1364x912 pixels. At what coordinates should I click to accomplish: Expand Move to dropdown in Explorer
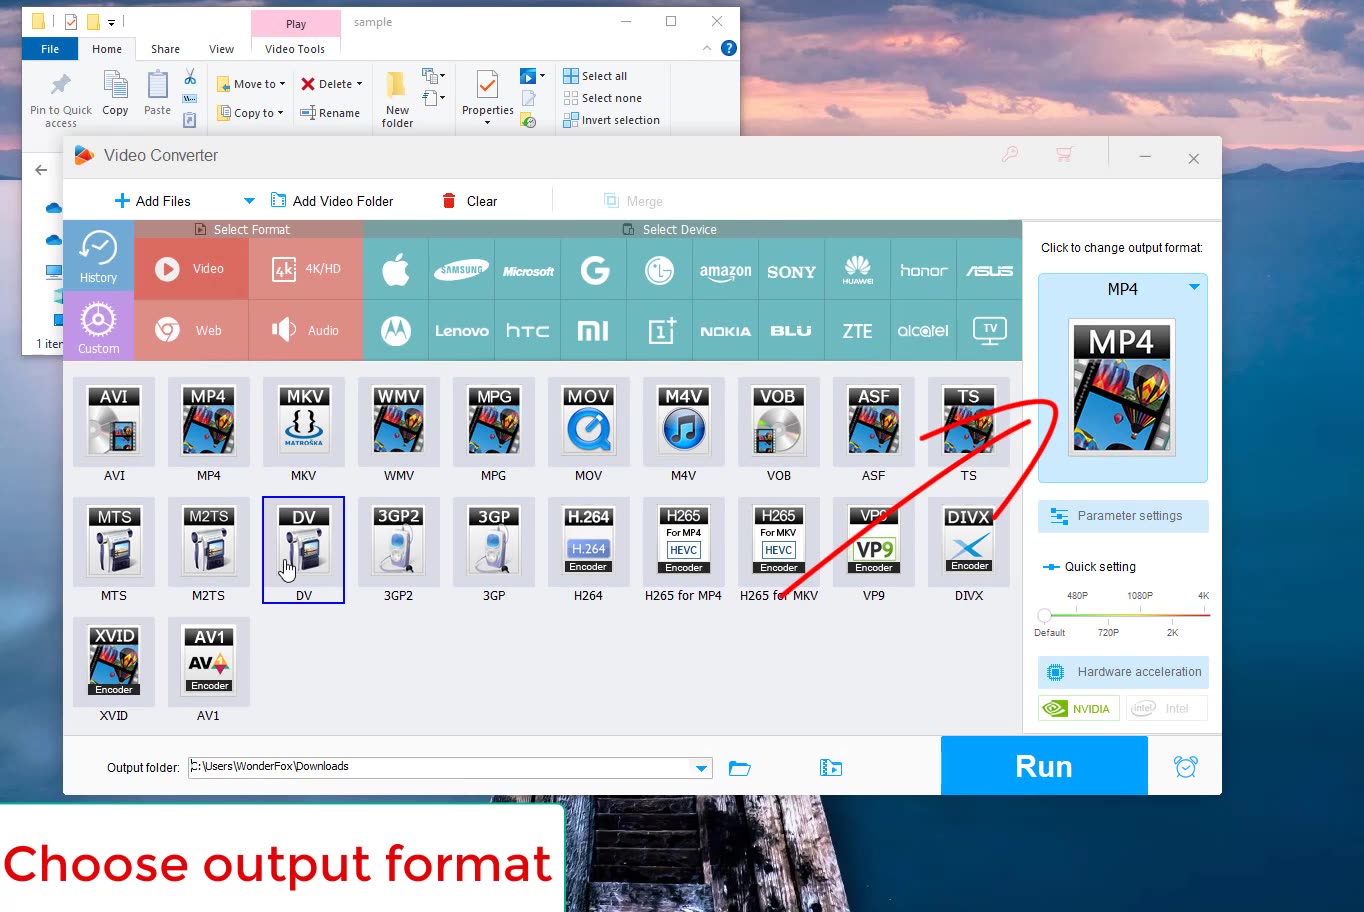283,84
